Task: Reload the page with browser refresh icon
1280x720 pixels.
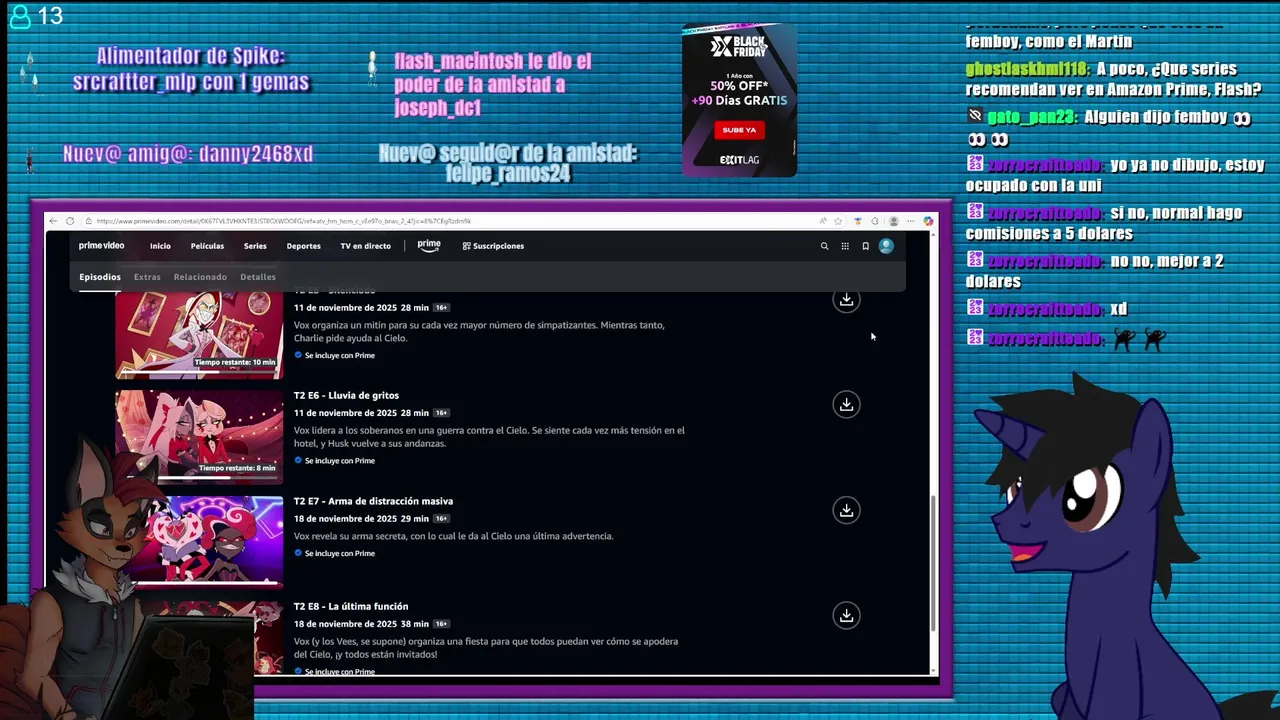Action: 70,221
